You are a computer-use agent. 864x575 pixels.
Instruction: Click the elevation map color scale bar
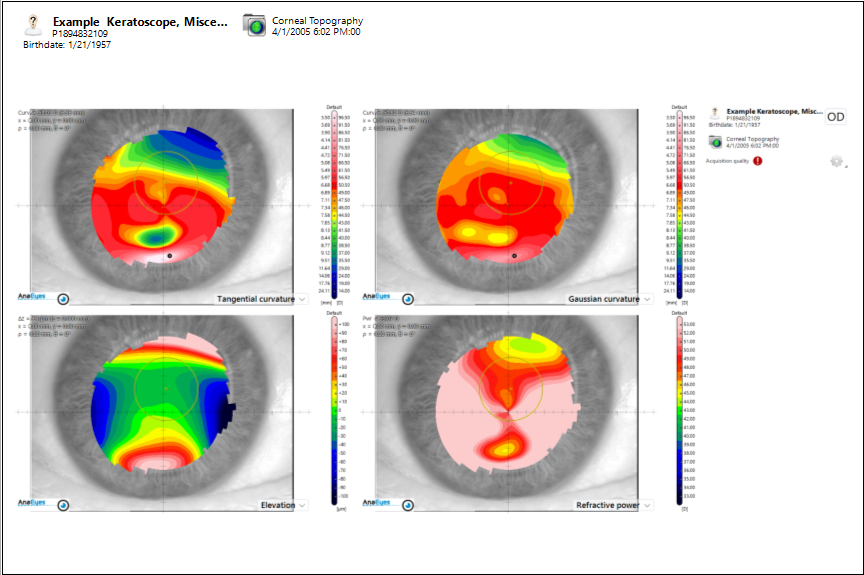[331, 410]
